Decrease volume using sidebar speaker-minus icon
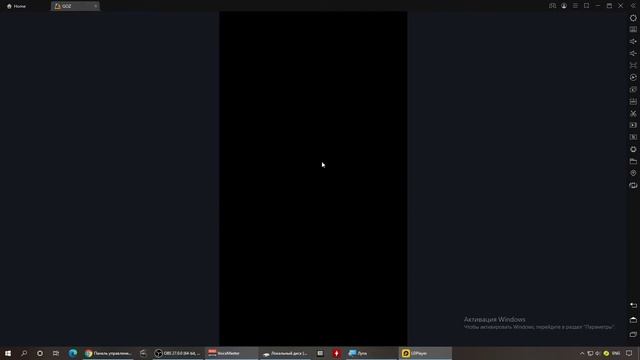Image resolution: width=640 pixels, height=360 pixels. pos(633,53)
